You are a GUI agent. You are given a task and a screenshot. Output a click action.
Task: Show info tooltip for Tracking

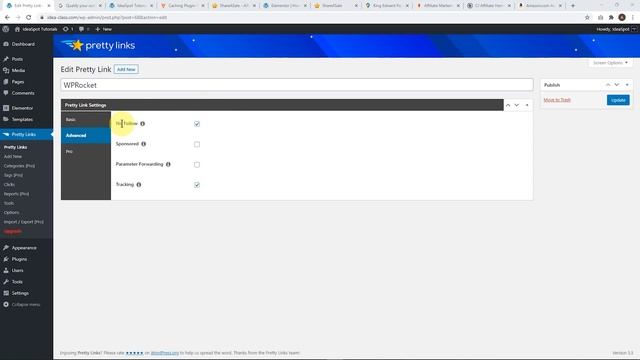coord(139,185)
